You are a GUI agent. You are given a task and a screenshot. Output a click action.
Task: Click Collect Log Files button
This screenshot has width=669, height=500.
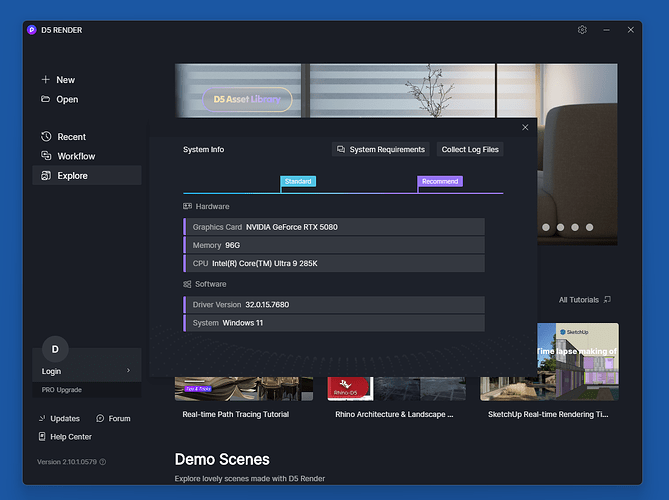point(470,149)
